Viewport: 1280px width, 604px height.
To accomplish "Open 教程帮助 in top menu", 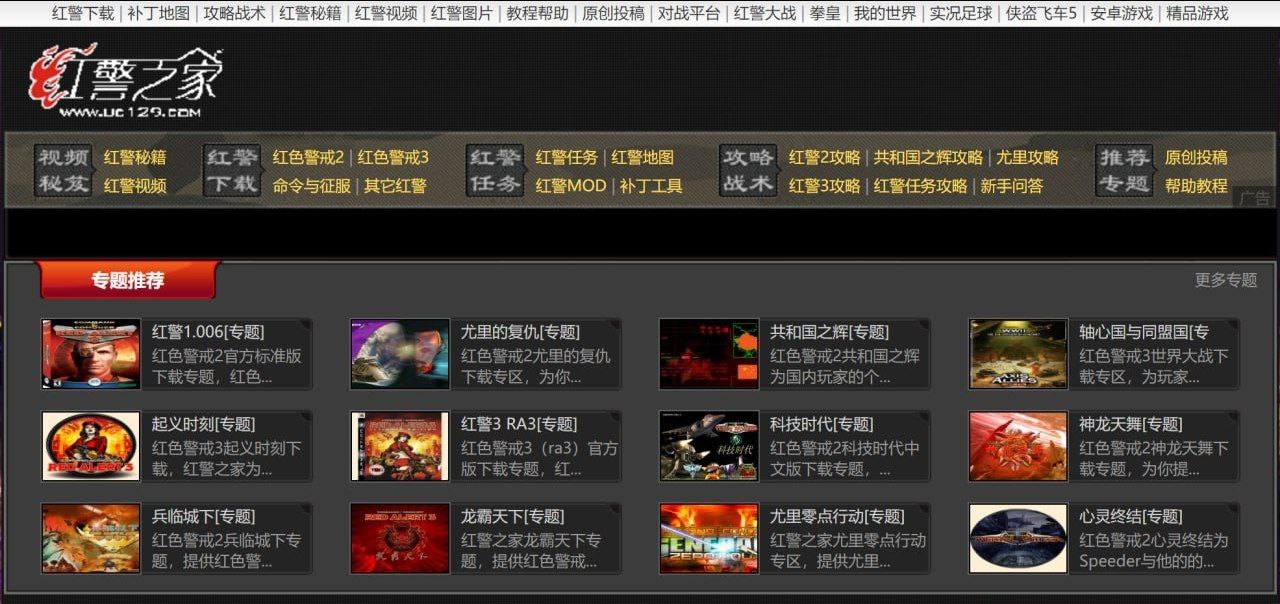I will click(x=538, y=13).
